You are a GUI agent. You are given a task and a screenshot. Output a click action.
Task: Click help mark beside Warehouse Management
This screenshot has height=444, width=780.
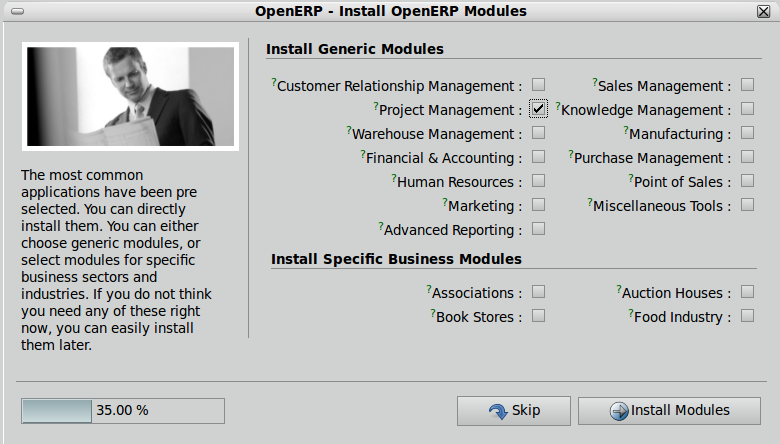[349, 130]
